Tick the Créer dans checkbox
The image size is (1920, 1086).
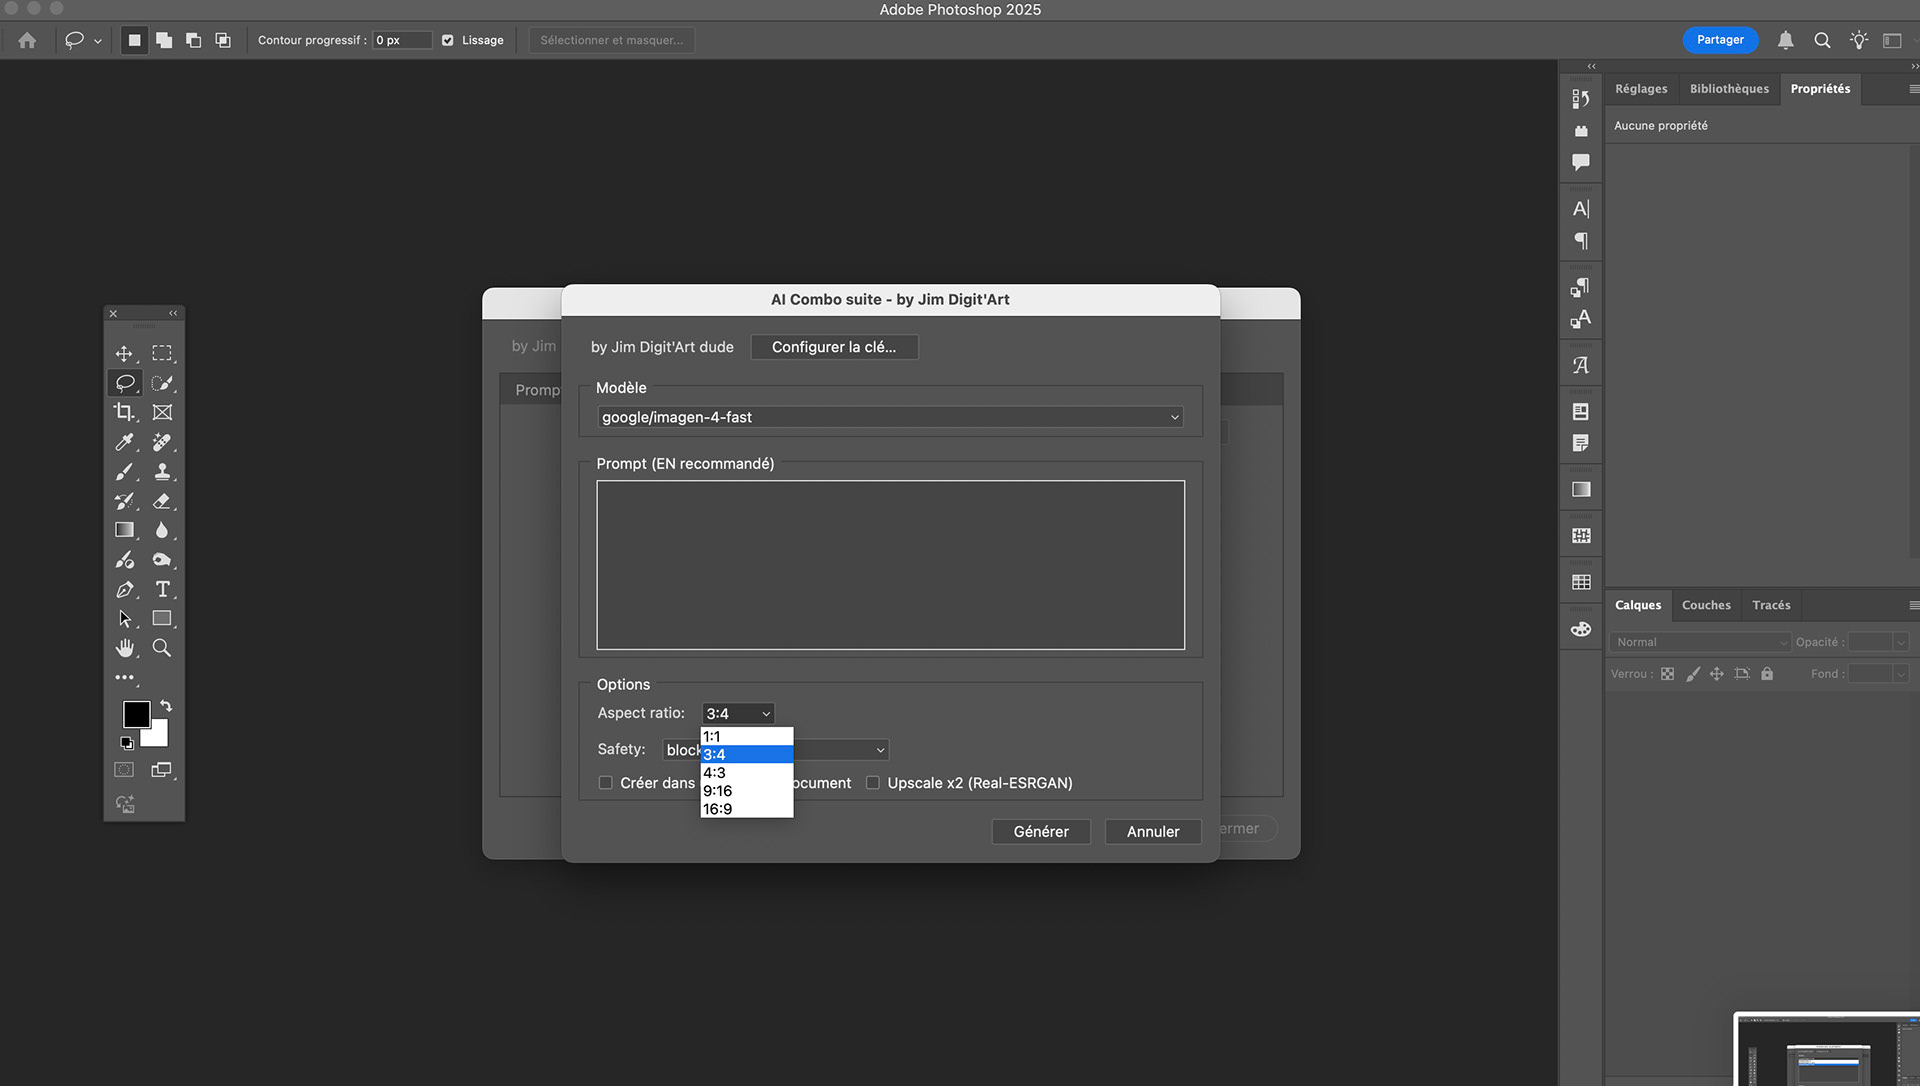coord(605,783)
